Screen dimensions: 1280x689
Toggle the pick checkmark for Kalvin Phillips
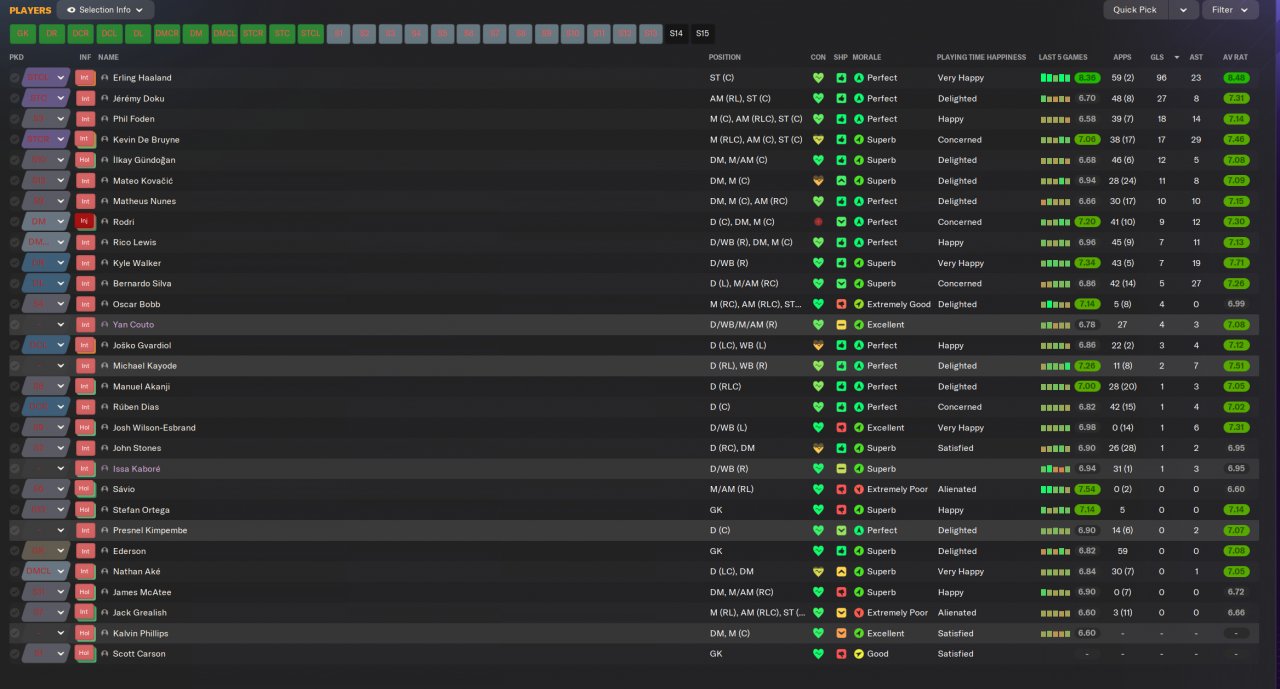coord(14,633)
